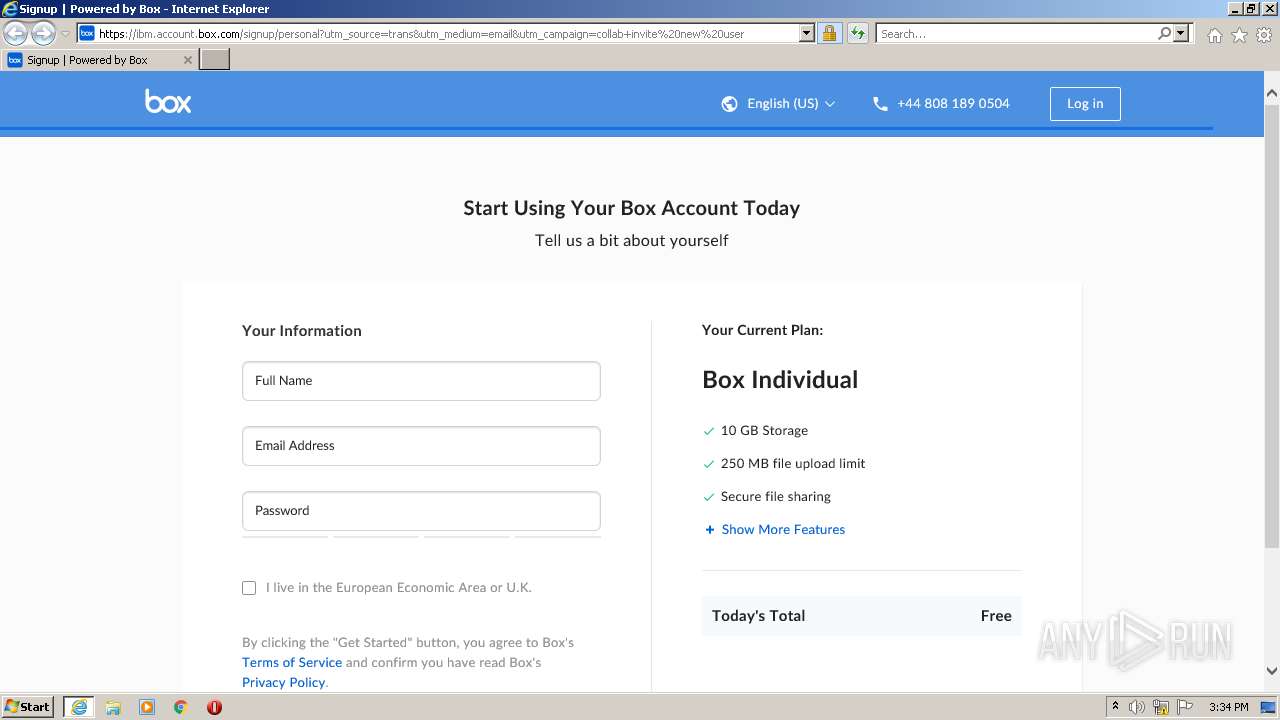Click Internet Explorer taskbar icon
The image size is (1280, 720).
pos(79,707)
